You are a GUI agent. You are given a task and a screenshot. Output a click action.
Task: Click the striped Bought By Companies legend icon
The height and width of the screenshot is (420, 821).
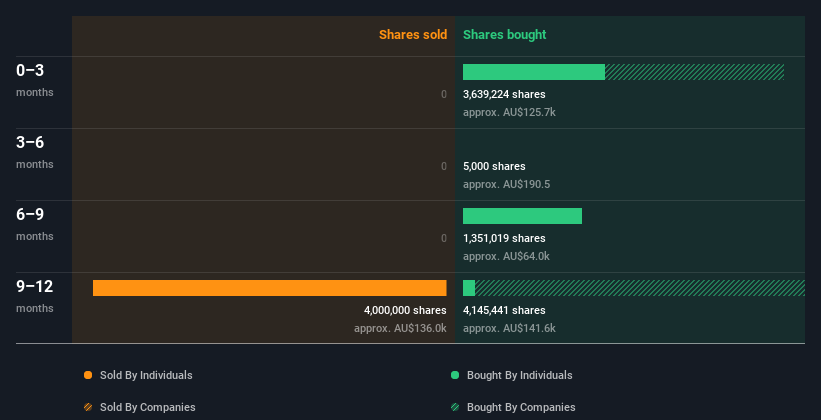tap(455, 407)
